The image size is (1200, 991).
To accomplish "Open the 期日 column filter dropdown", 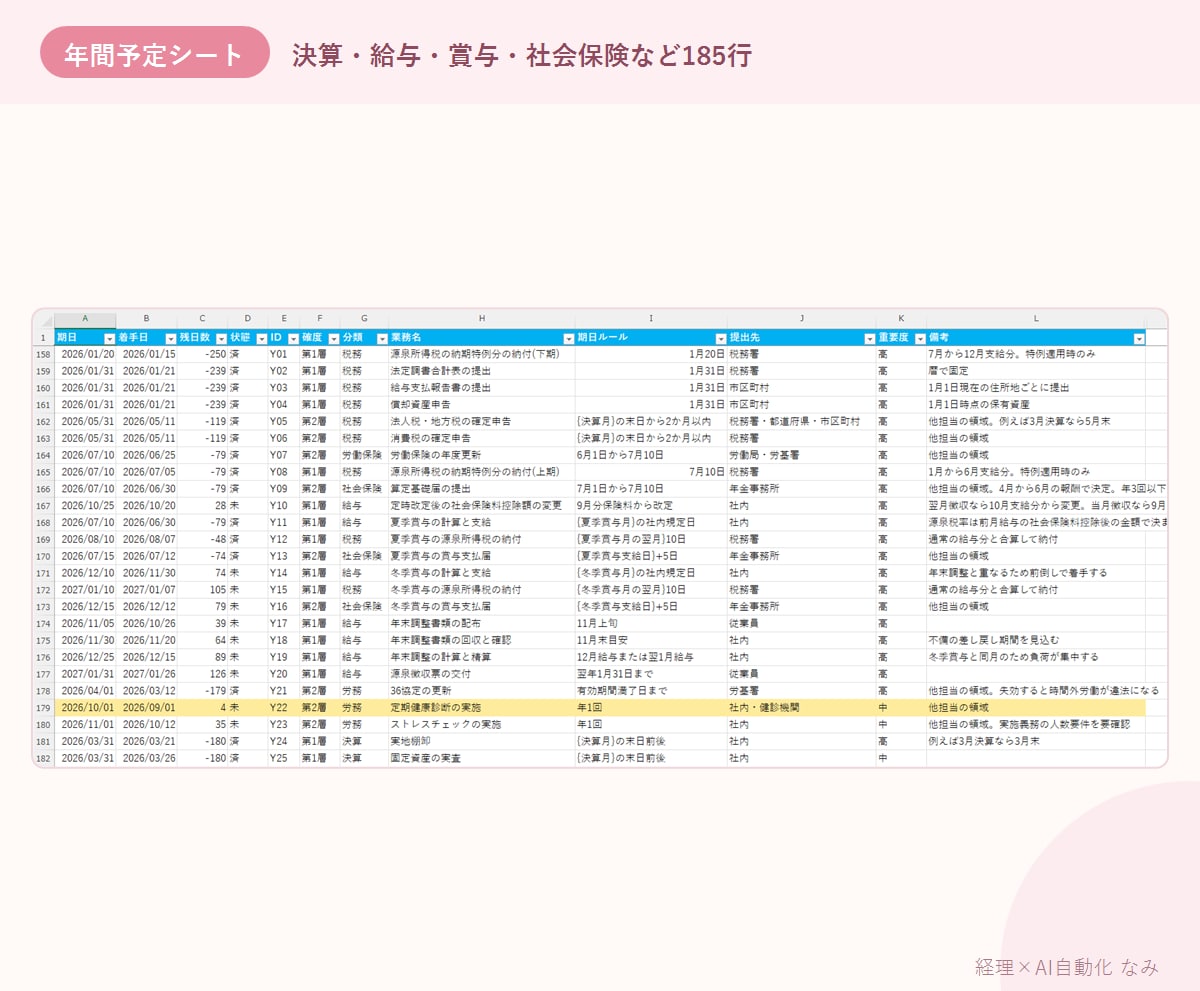I will [x=110, y=339].
